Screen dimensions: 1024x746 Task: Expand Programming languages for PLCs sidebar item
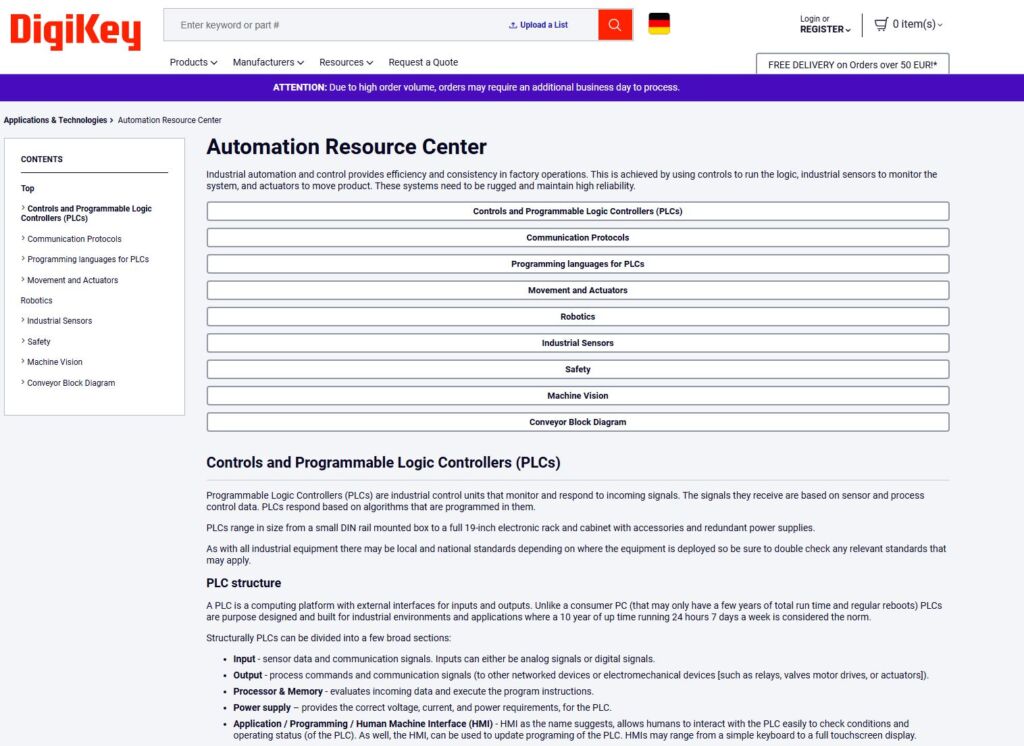pyautogui.click(x=85, y=259)
